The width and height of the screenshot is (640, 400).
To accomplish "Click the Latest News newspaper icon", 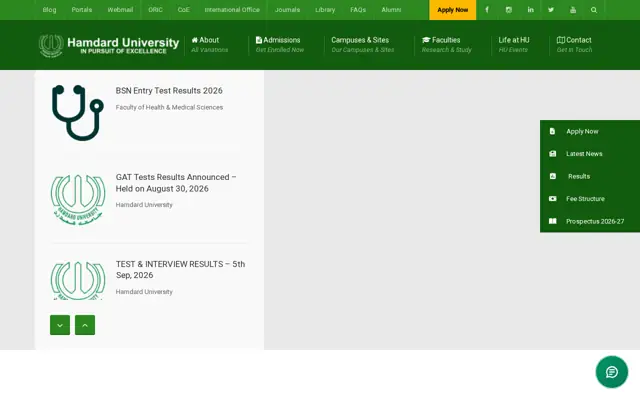I will (552, 153).
